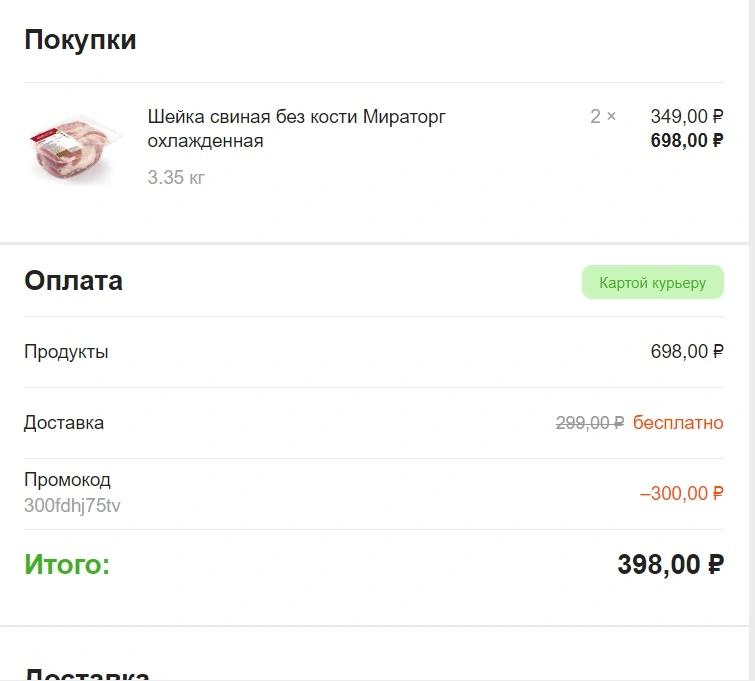Click the partially visible Доставка heading at bottom
755x681 pixels.
[x=87, y=673]
